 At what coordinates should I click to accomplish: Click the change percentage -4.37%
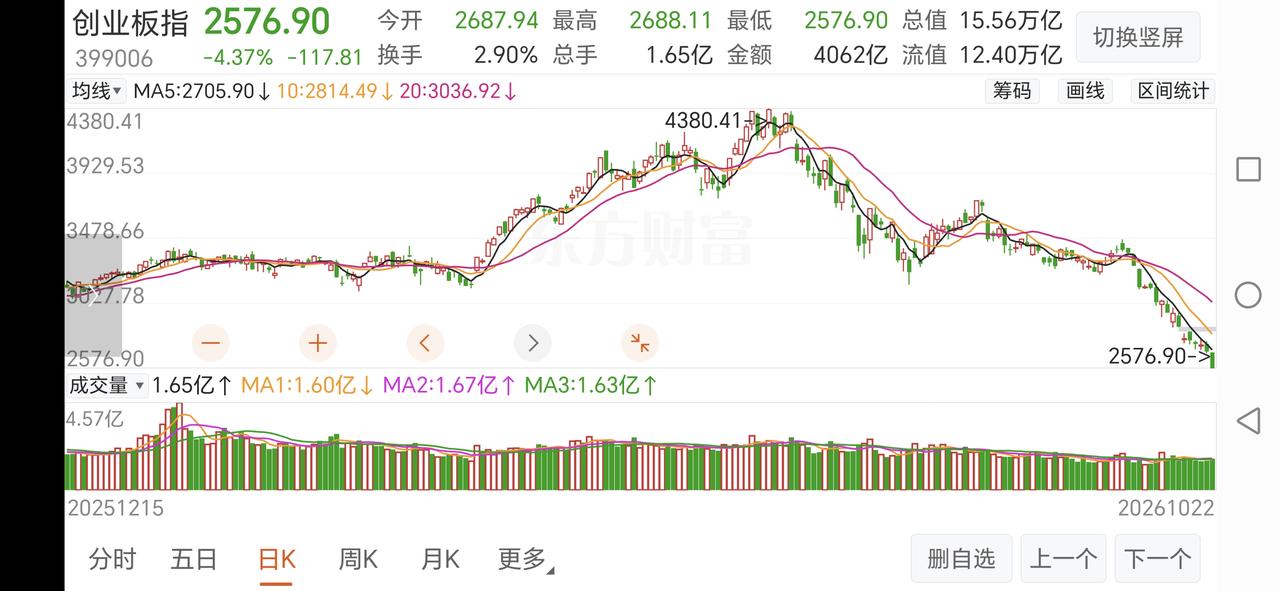pyautogui.click(x=236, y=58)
